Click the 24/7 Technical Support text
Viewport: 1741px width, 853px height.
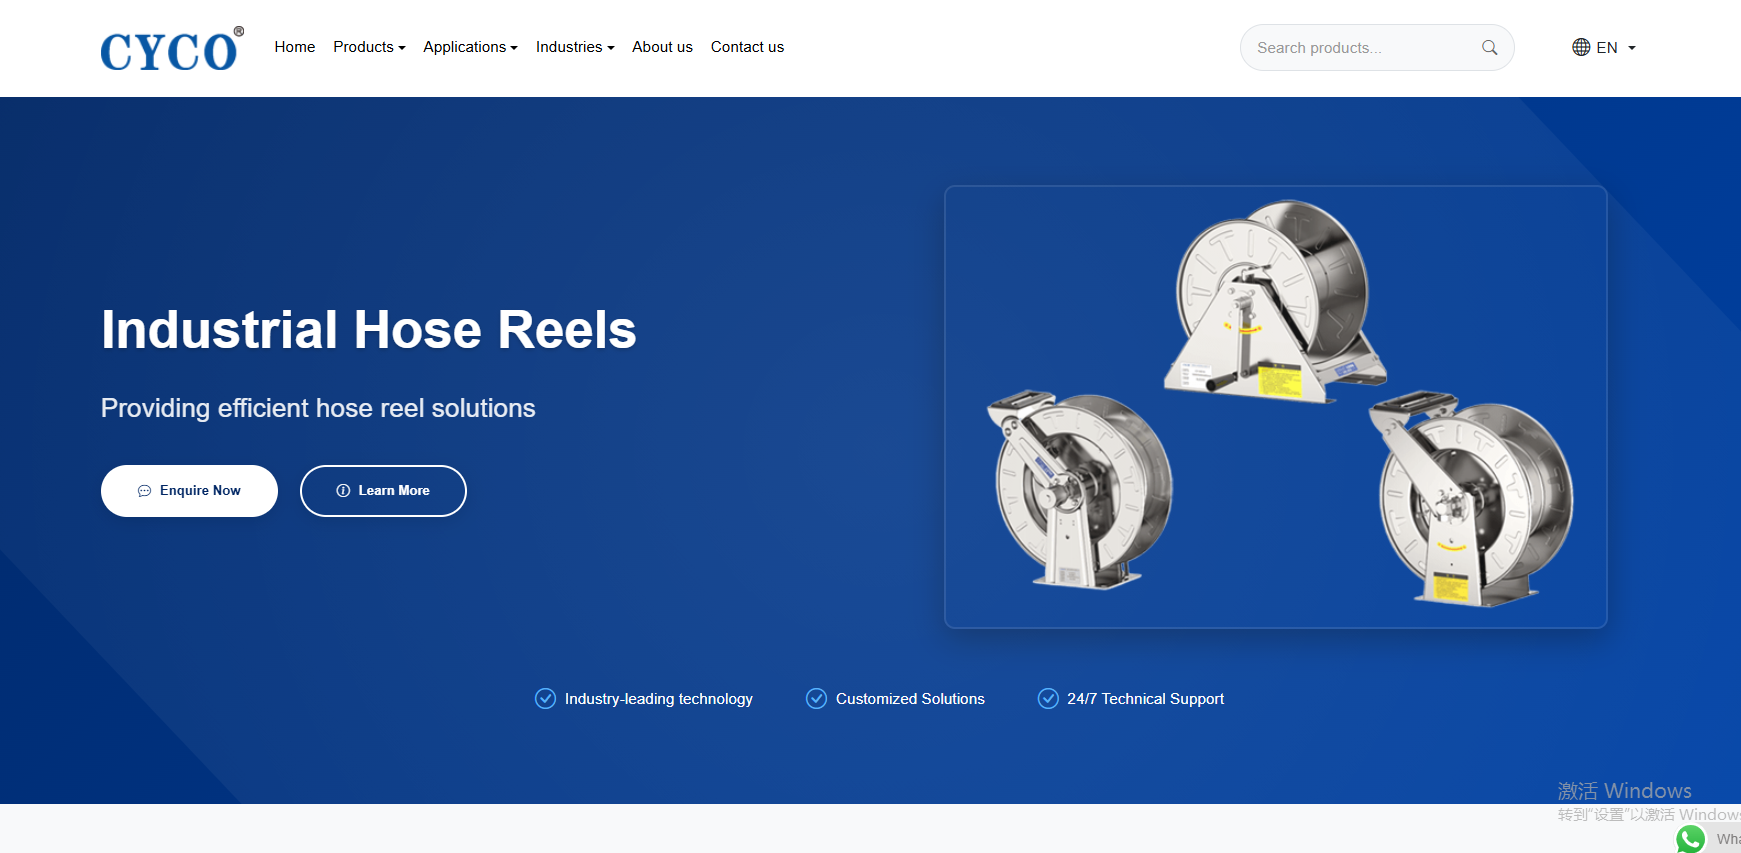(1145, 699)
